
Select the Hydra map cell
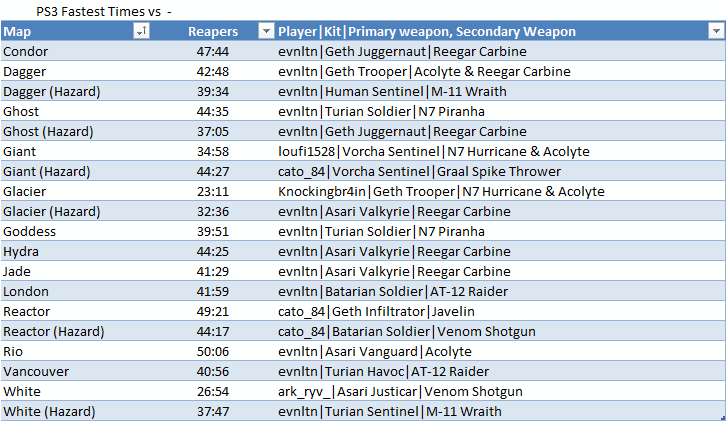(76, 251)
